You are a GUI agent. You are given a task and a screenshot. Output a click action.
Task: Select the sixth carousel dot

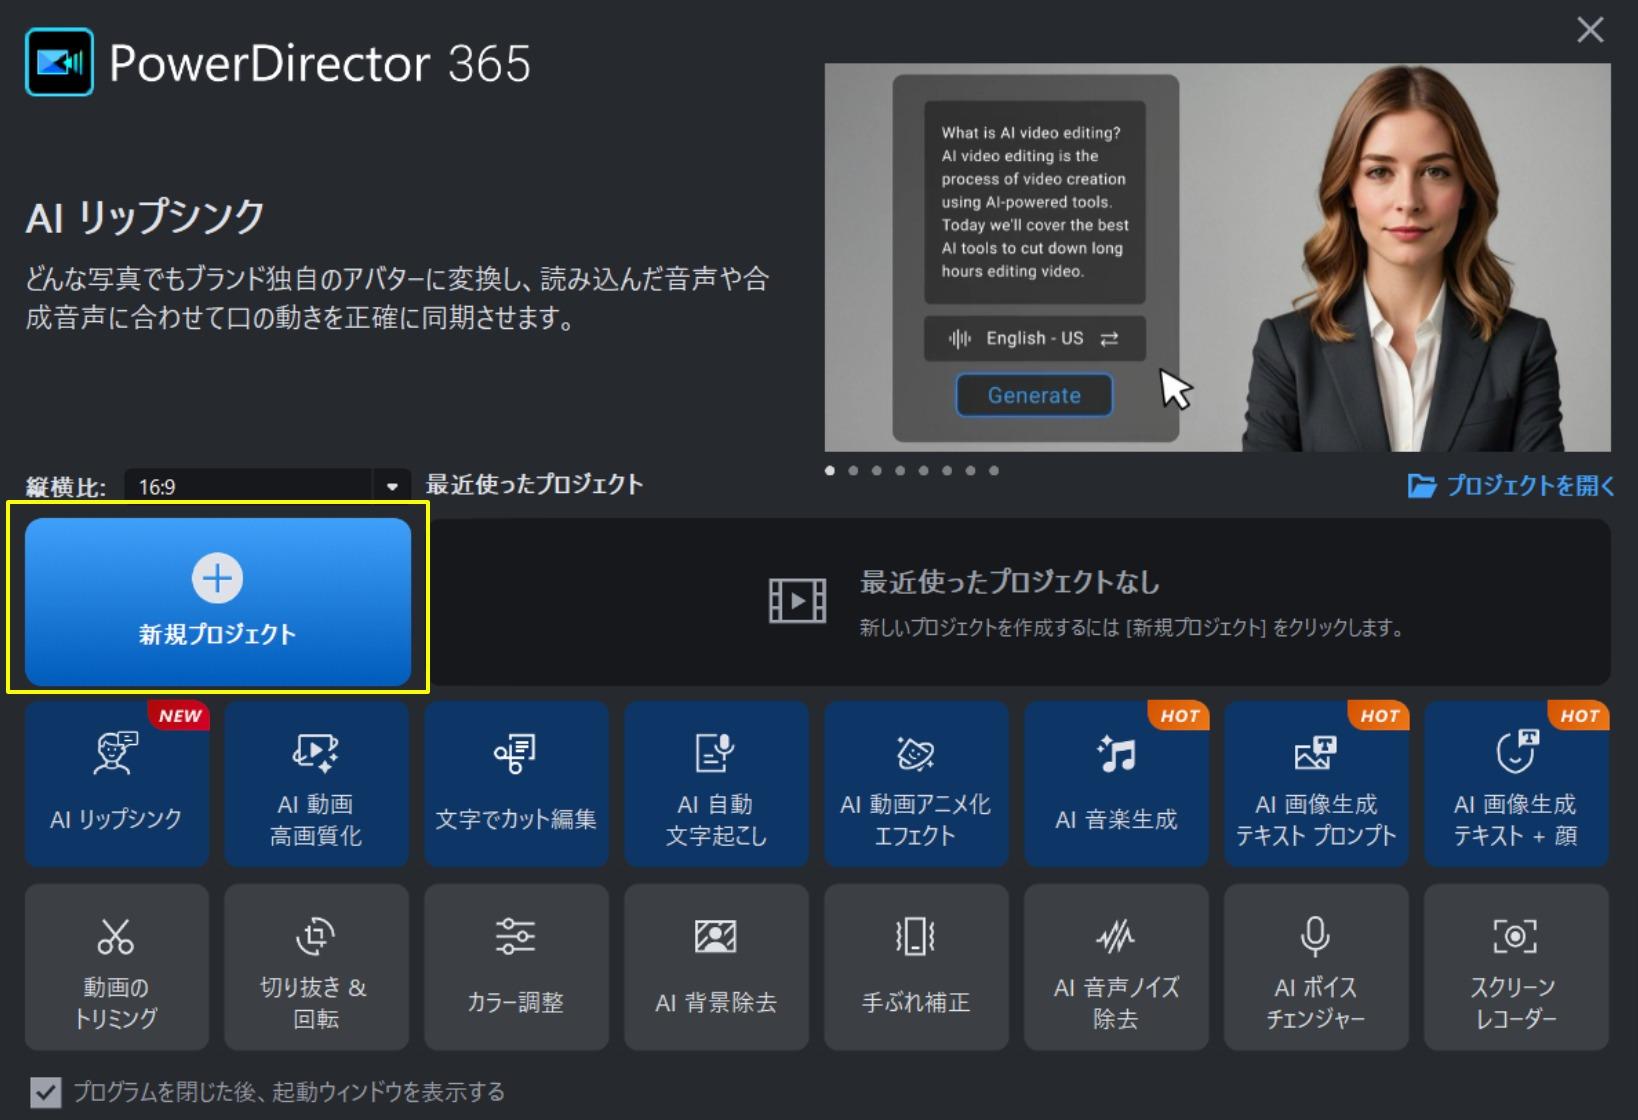[x=947, y=470]
